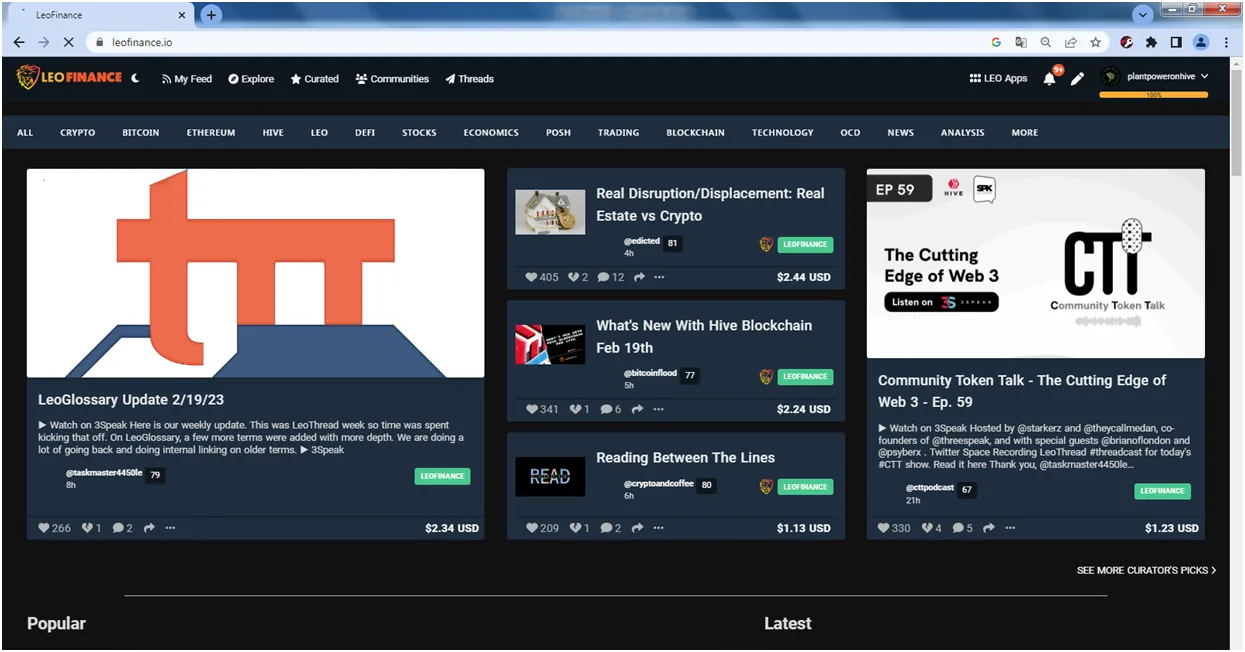This screenshot has height=652, width=1245.
Task: Select CRYPTO category
Action: click(78, 132)
